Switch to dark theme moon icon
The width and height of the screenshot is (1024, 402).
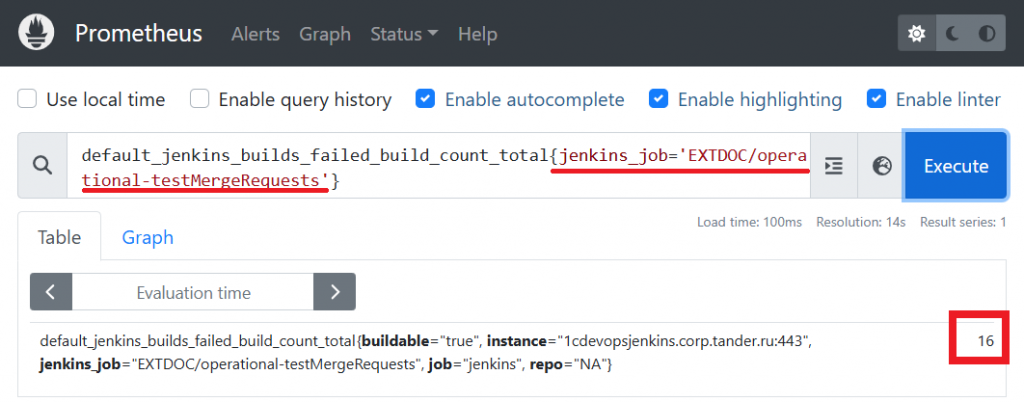(952, 33)
